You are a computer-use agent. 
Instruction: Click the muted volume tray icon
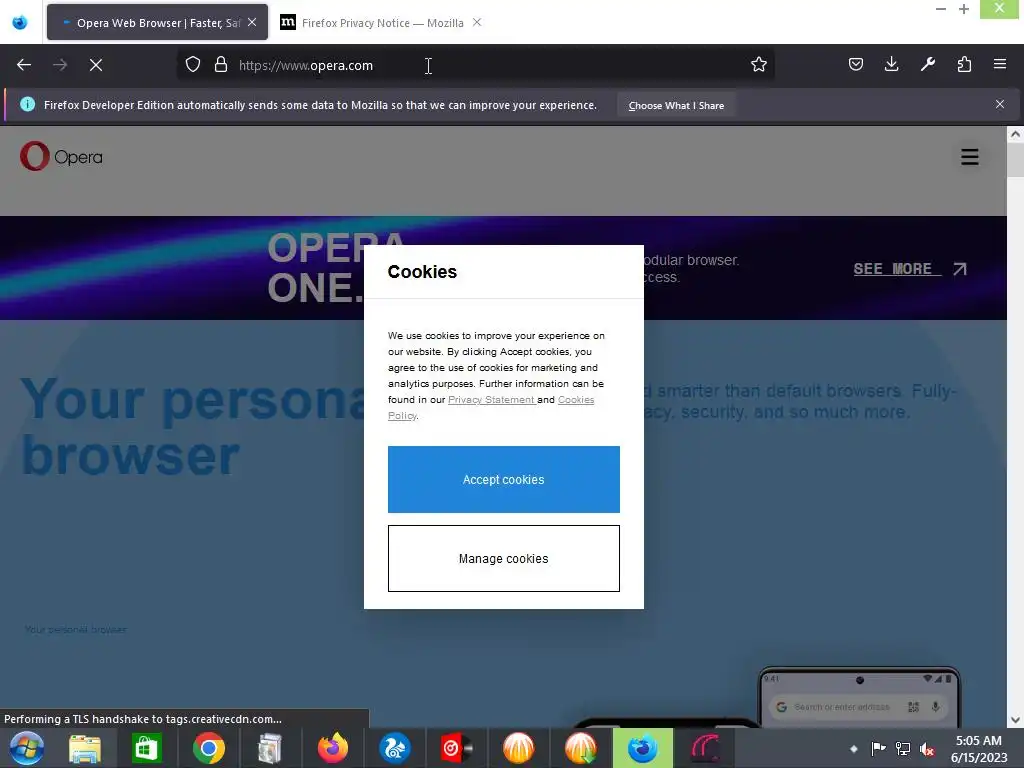927,749
